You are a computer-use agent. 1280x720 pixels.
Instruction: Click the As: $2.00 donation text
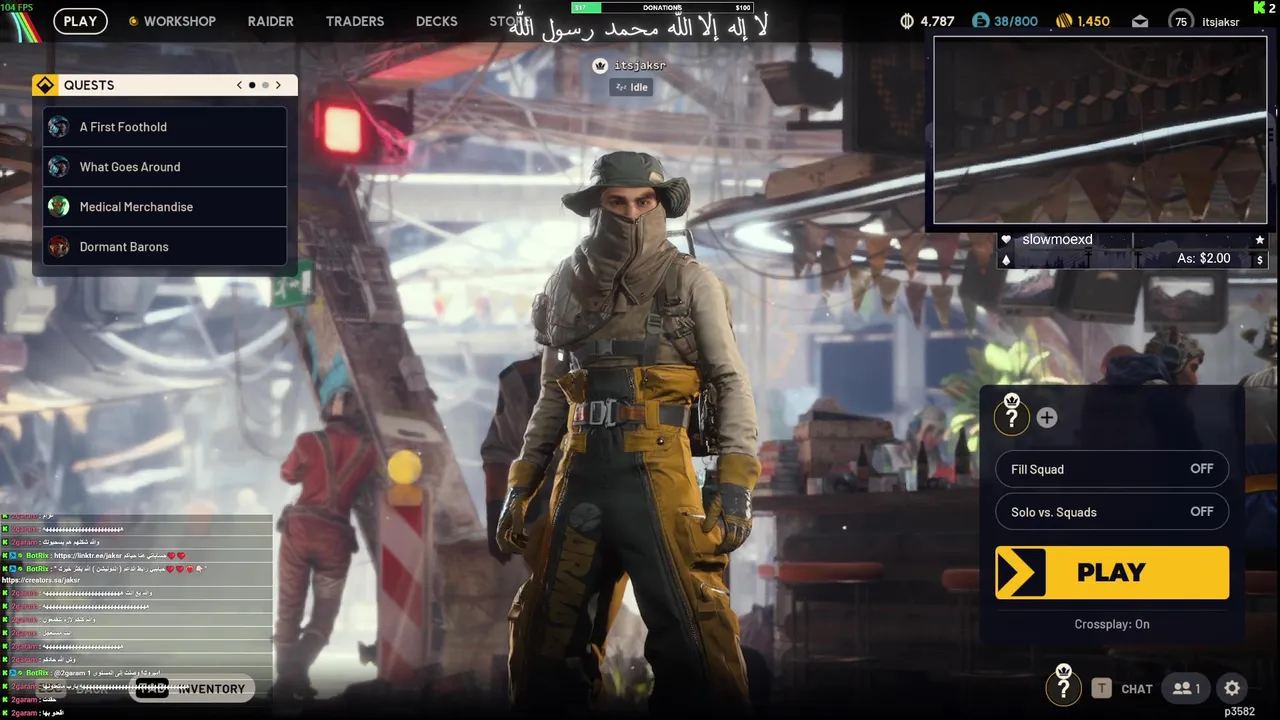1204,258
